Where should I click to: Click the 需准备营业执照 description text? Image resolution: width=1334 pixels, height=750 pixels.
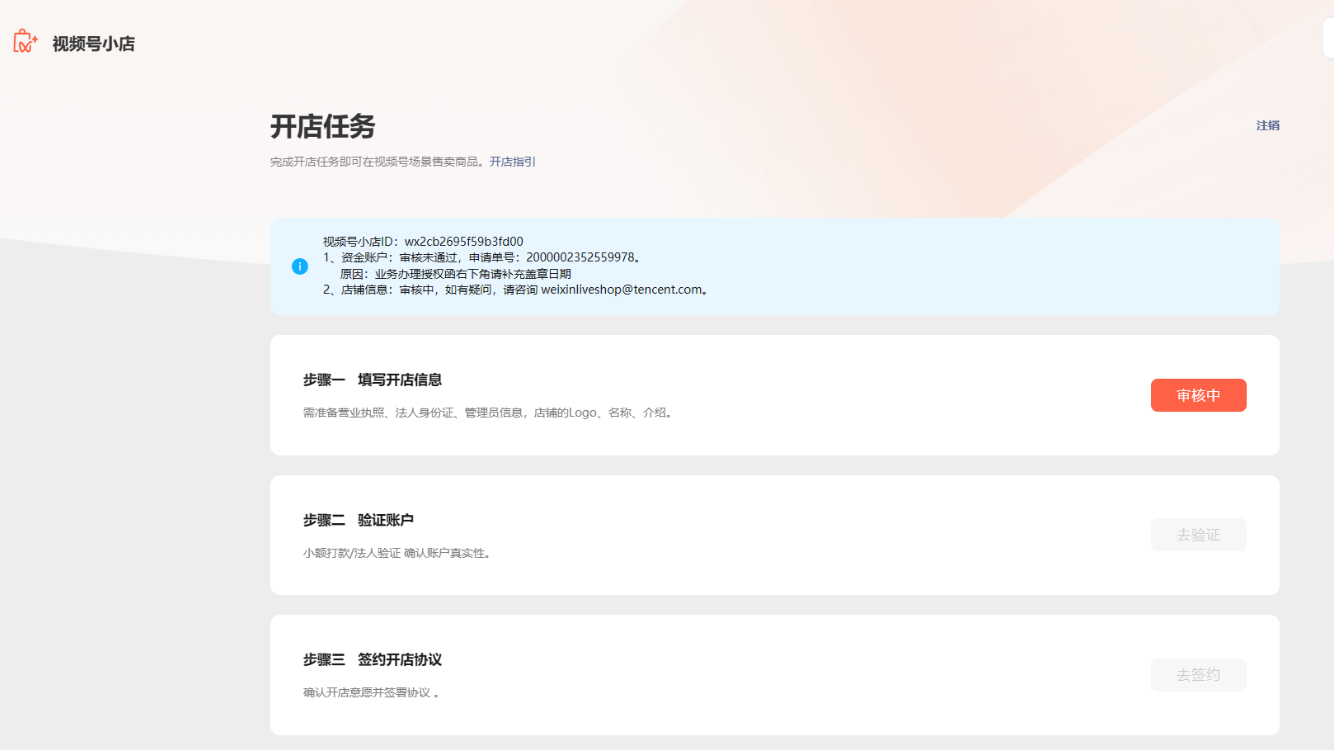(x=488, y=412)
